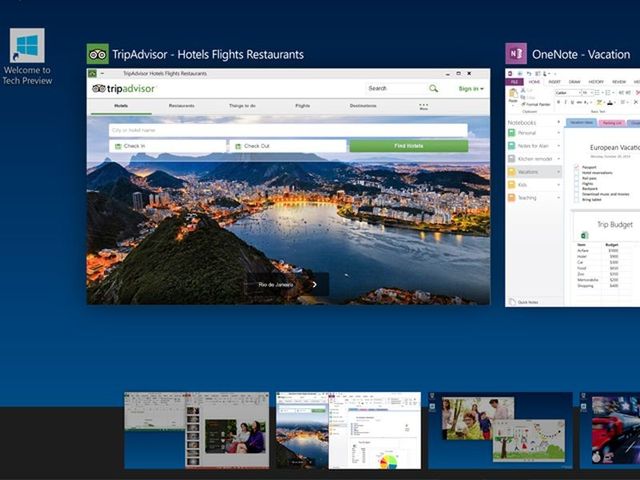Open the Welcome to Tech Preview desktop shortcut
The height and width of the screenshot is (480, 640).
27,46
